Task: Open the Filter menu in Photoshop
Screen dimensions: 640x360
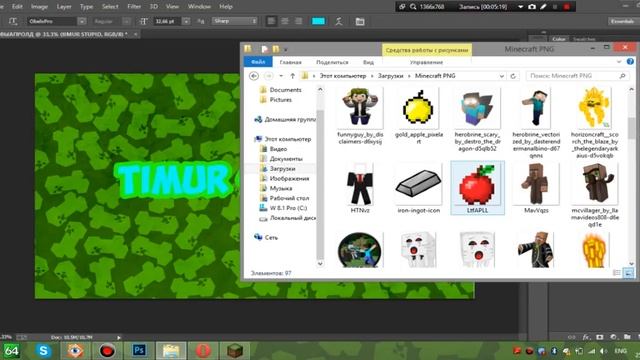Action: coord(134,7)
